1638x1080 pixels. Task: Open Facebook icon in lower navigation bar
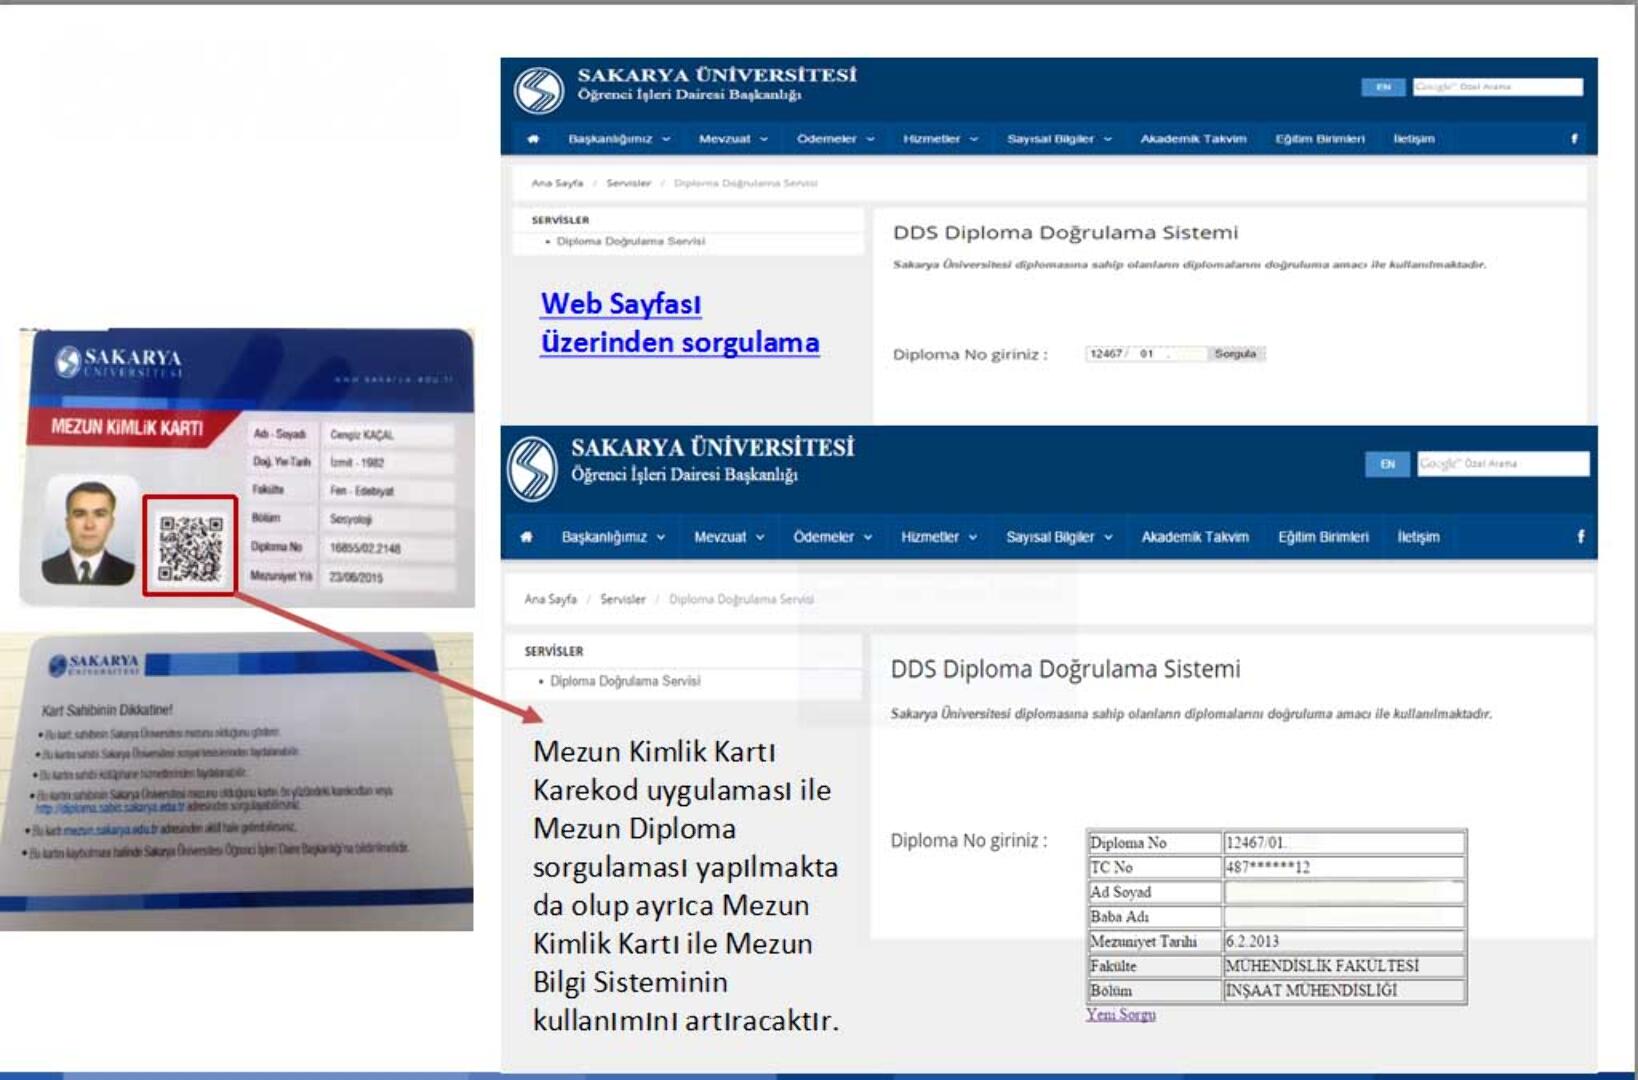click(x=1580, y=537)
